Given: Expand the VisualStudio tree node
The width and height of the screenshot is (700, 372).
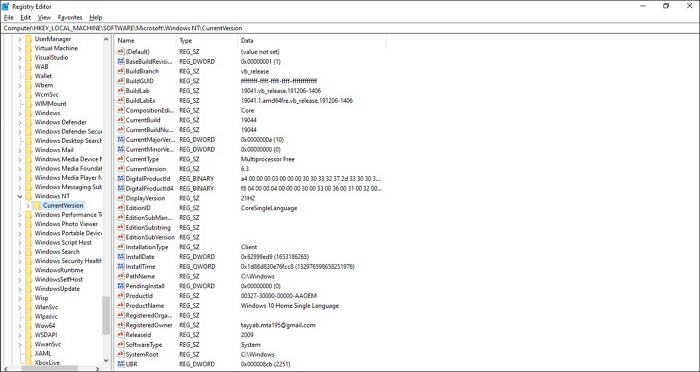Looking at the screenshot, I should pos(20,57).
